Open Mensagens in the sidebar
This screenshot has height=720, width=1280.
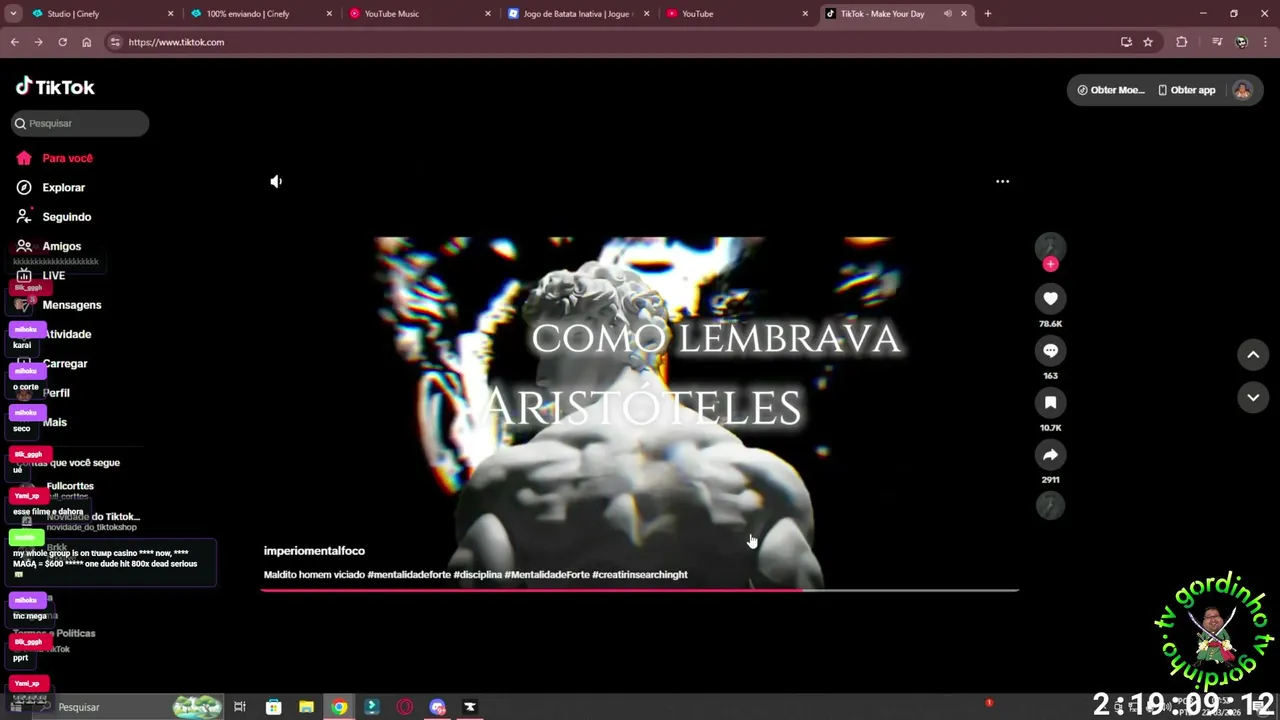pos(57,305)
